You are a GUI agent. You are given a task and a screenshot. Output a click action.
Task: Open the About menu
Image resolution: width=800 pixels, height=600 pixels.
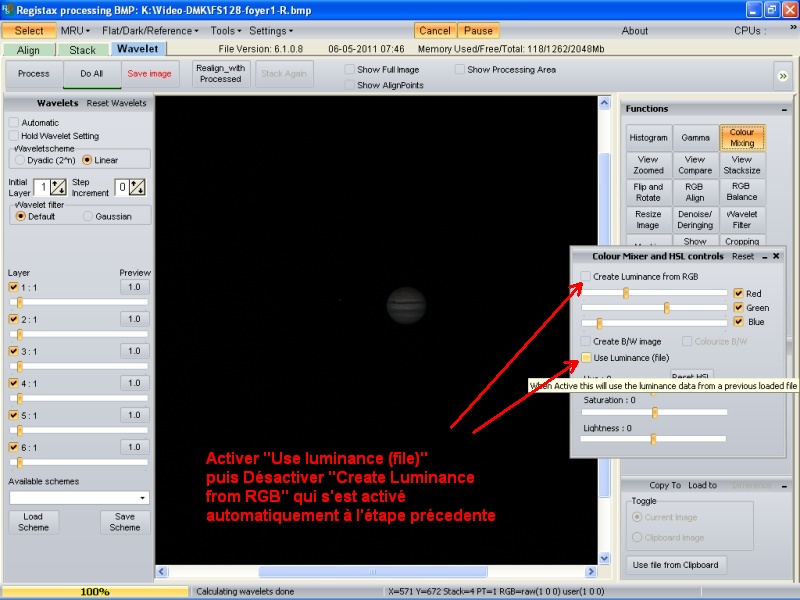point(634,31)
